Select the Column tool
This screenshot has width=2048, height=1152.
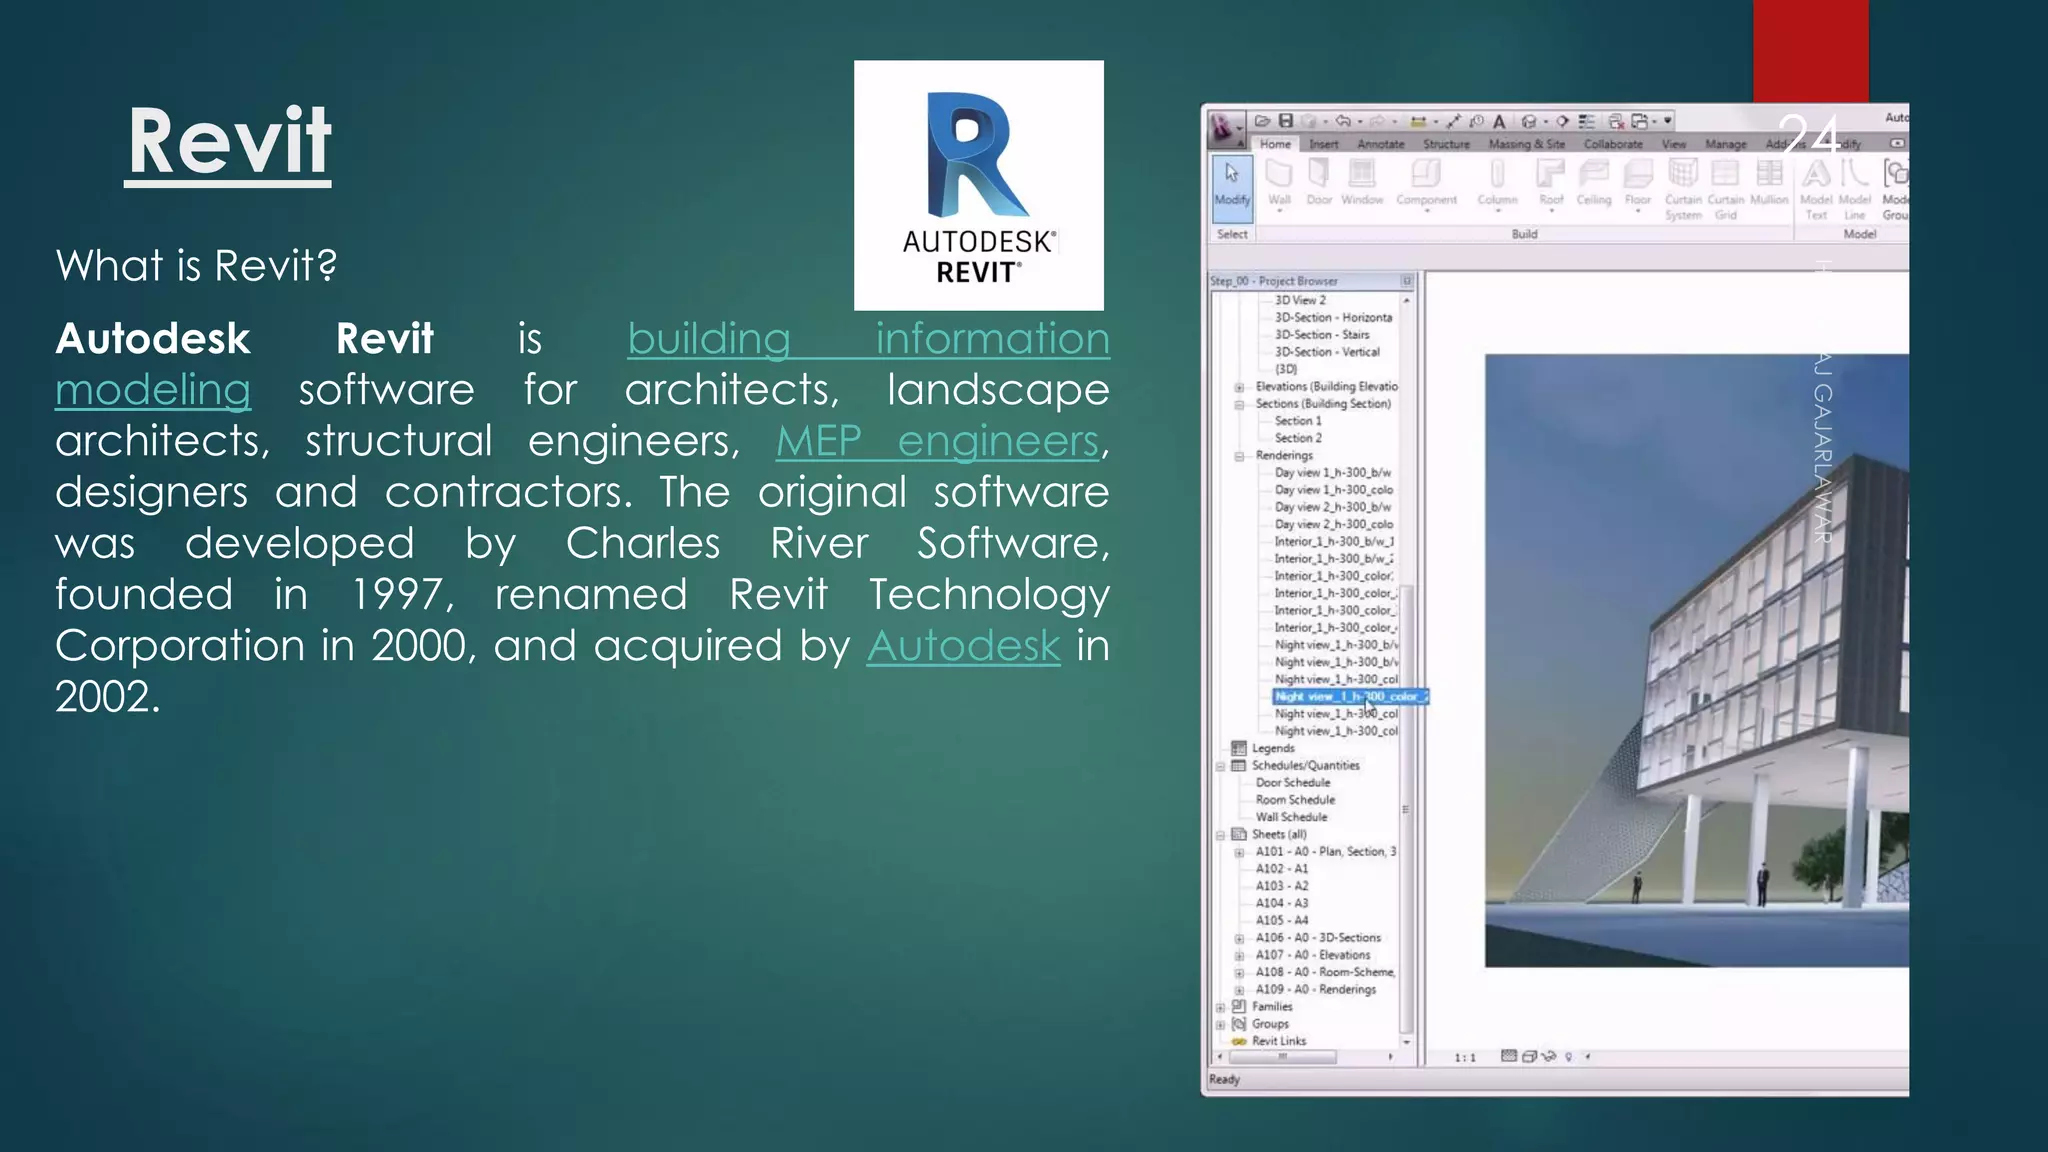[x=1497, y=185]
